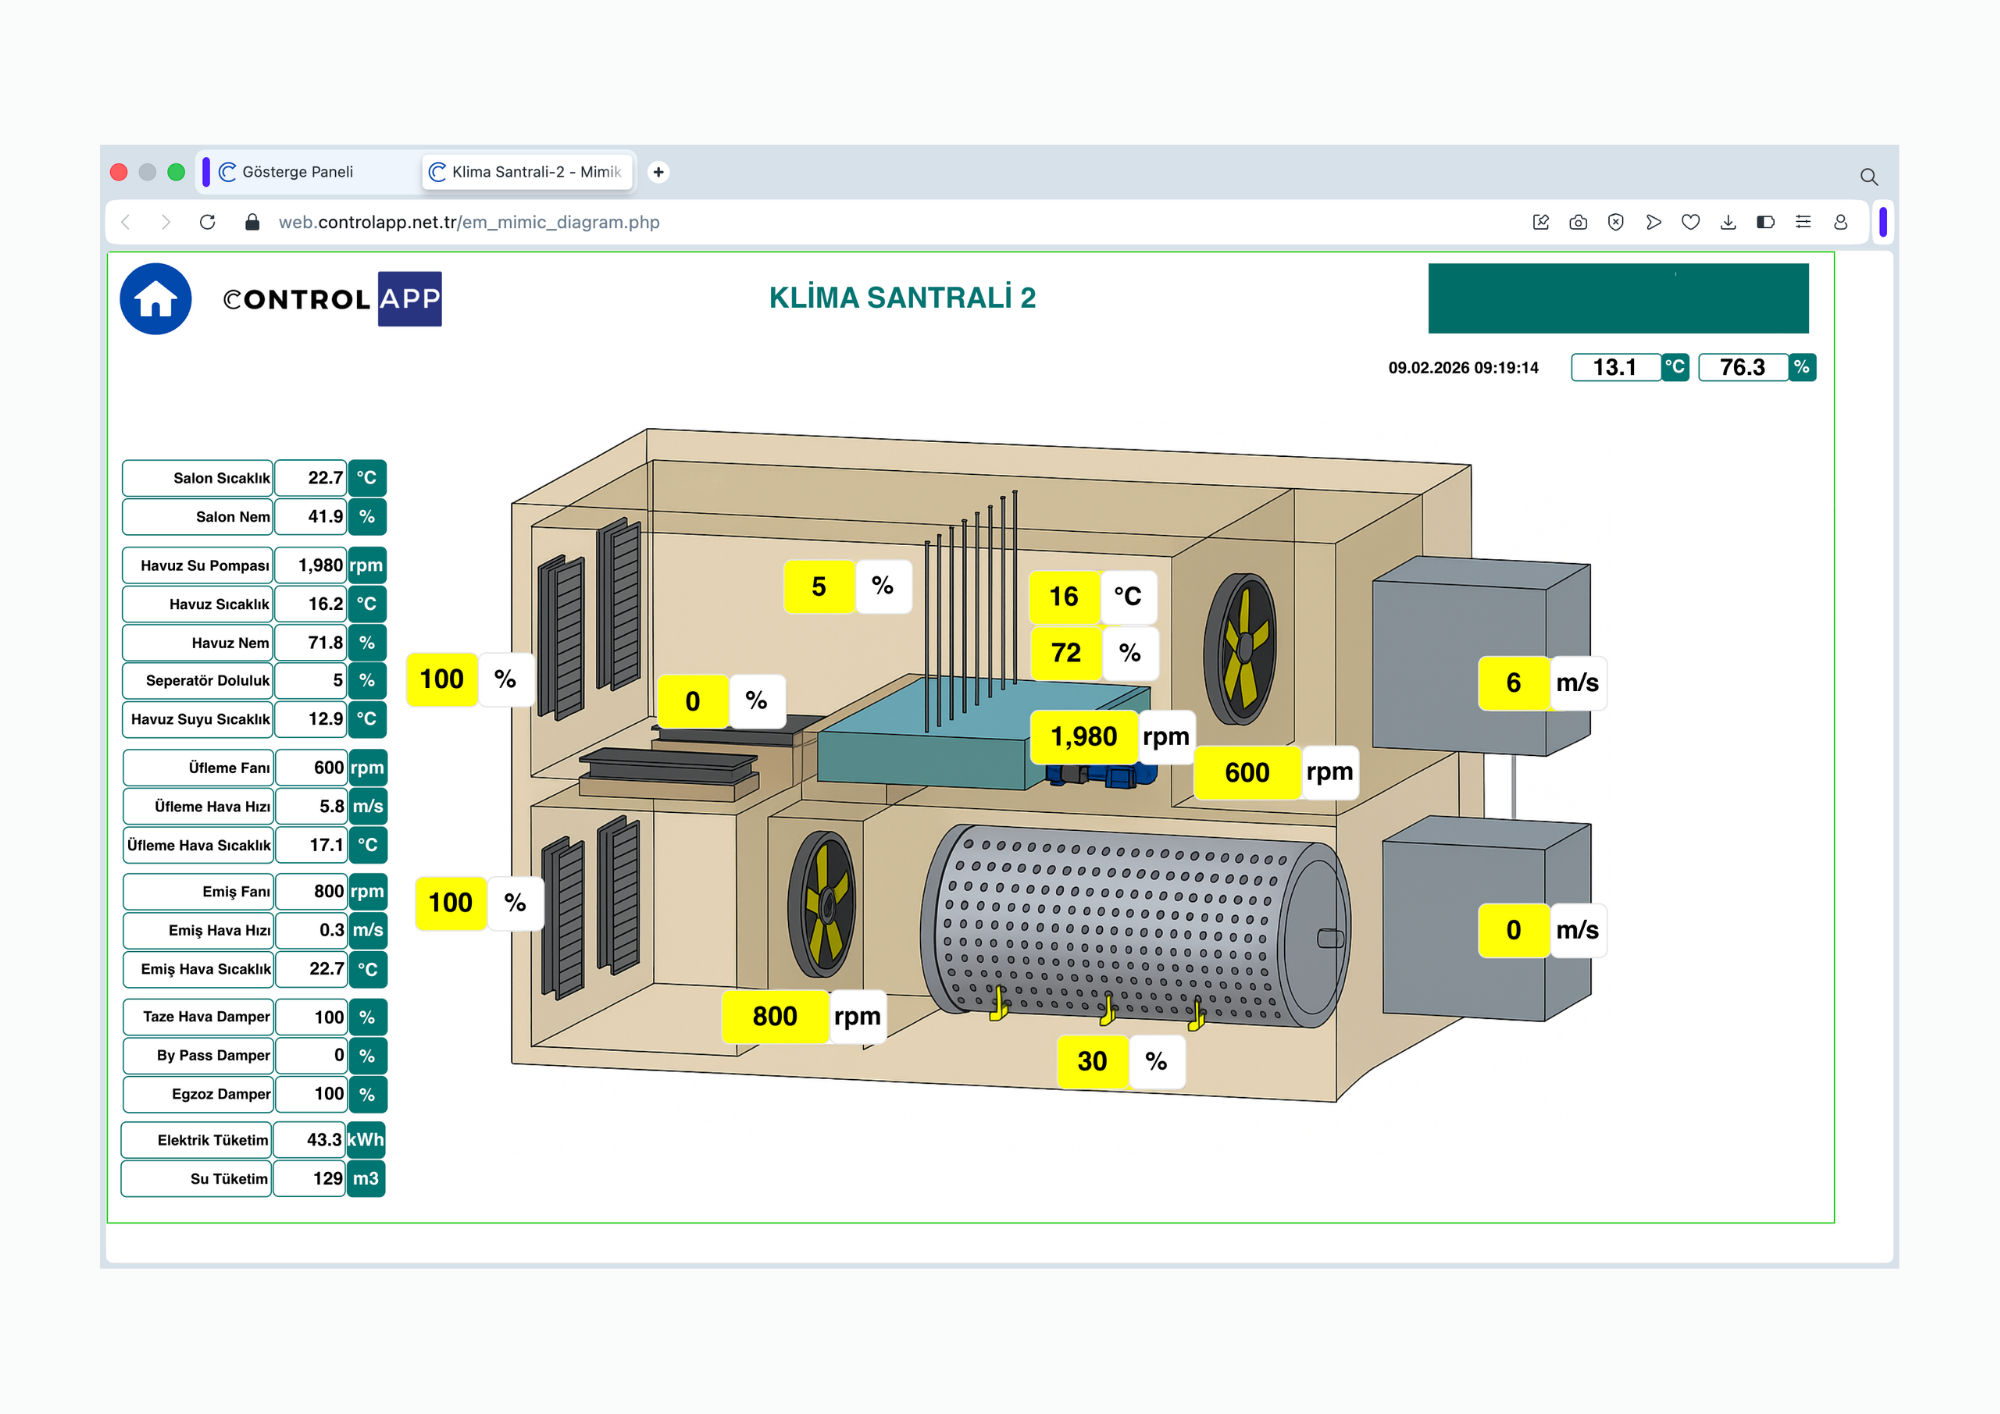
Task: Click the ControlApp logo
Action: 332,299
